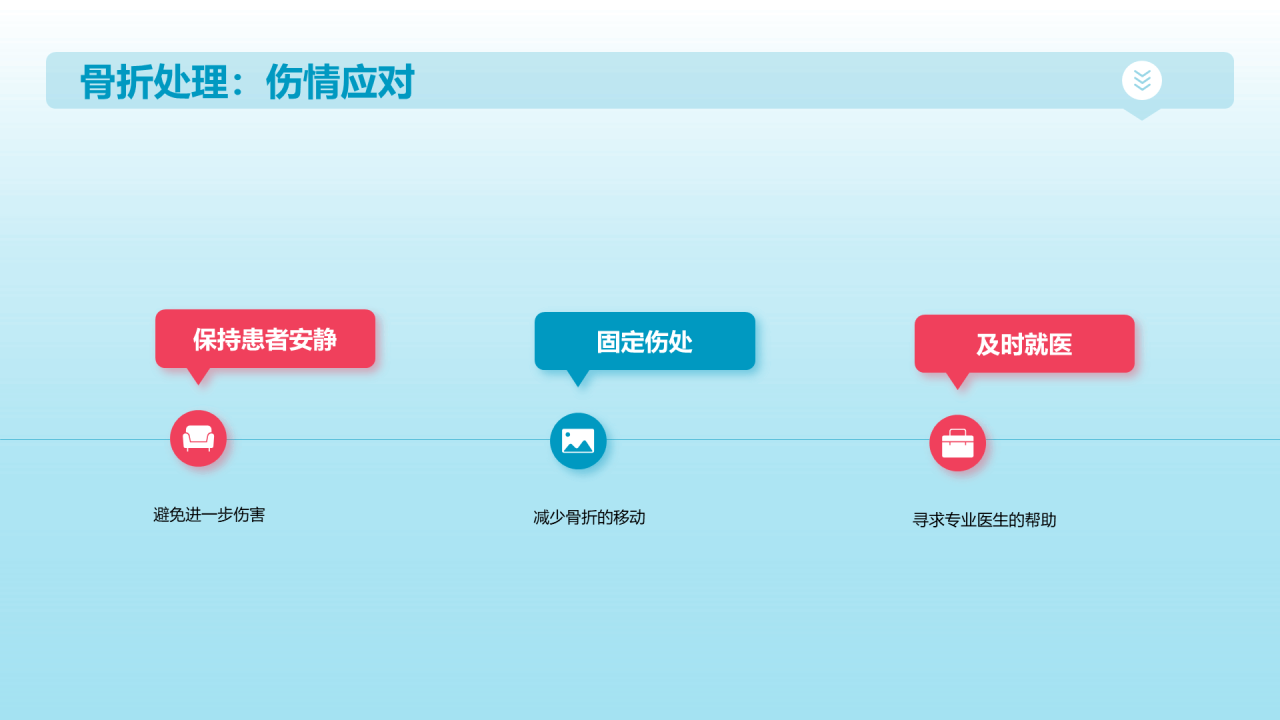Click the double-chevron down icon in title banner
The width and height of the screenshot is (1280, 720).
tap(1141, 80)
